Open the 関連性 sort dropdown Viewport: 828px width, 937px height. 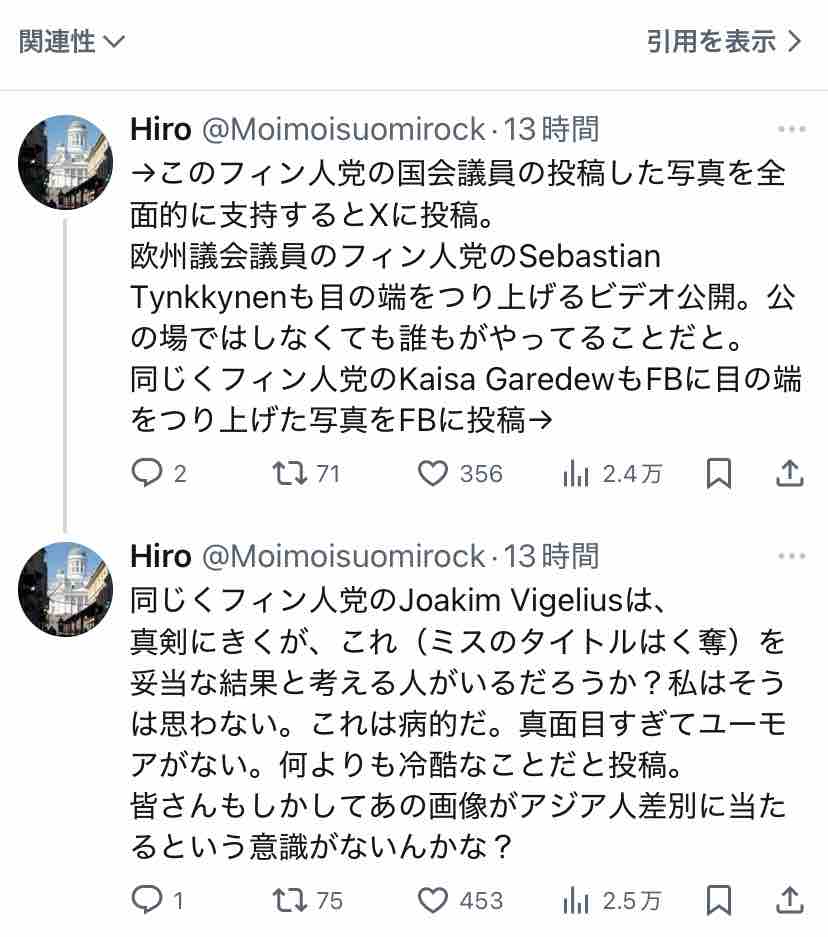(72, 41)
